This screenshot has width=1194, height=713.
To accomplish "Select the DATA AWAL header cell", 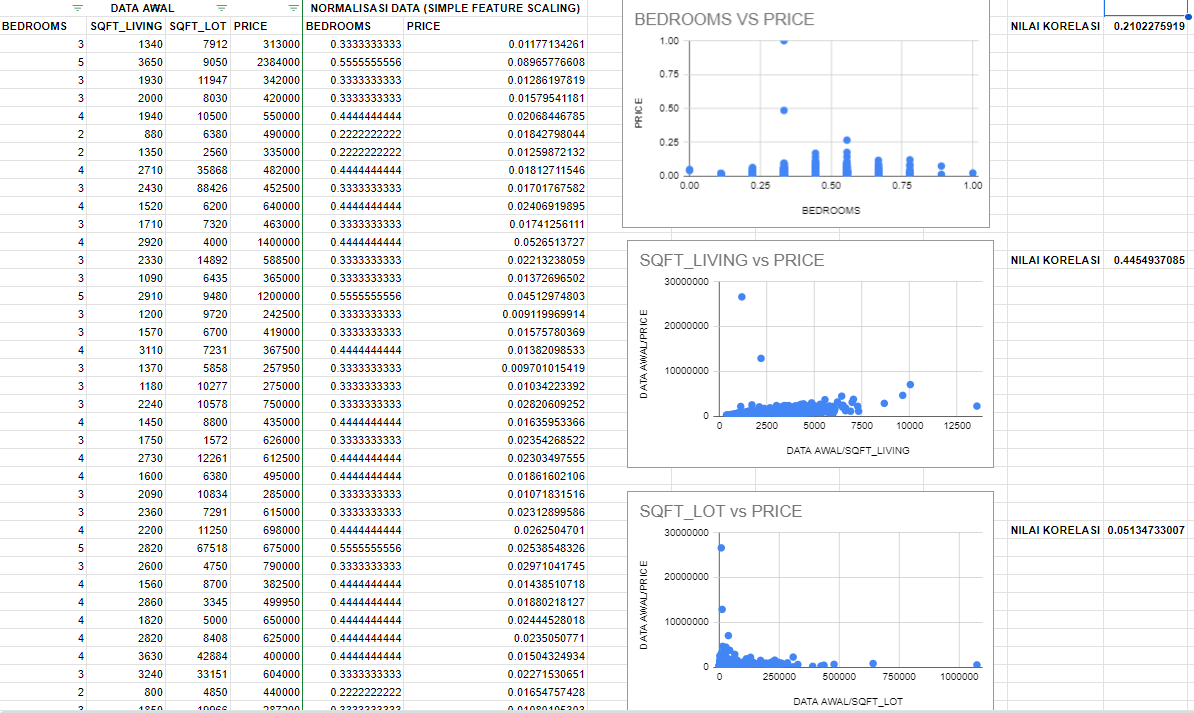I will tap(142, 8).
